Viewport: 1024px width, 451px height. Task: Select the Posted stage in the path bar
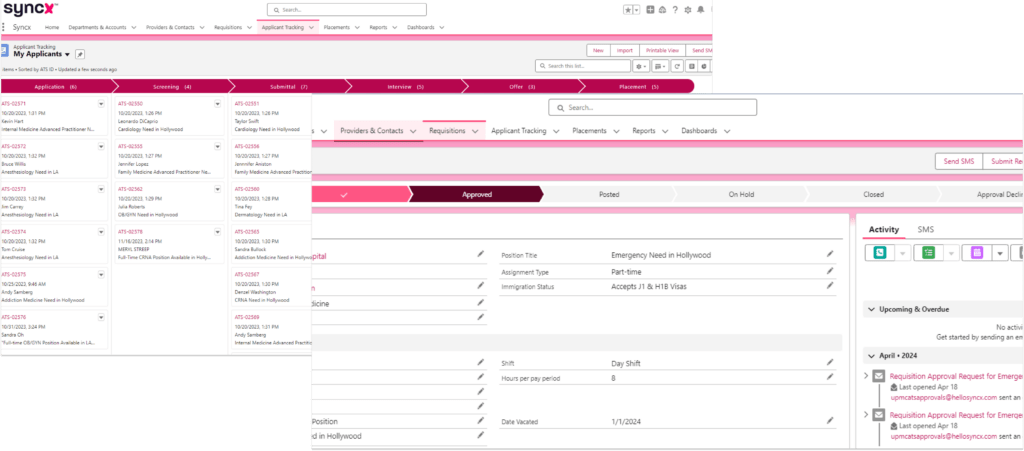pyautogui.click(x=608, y=194)
